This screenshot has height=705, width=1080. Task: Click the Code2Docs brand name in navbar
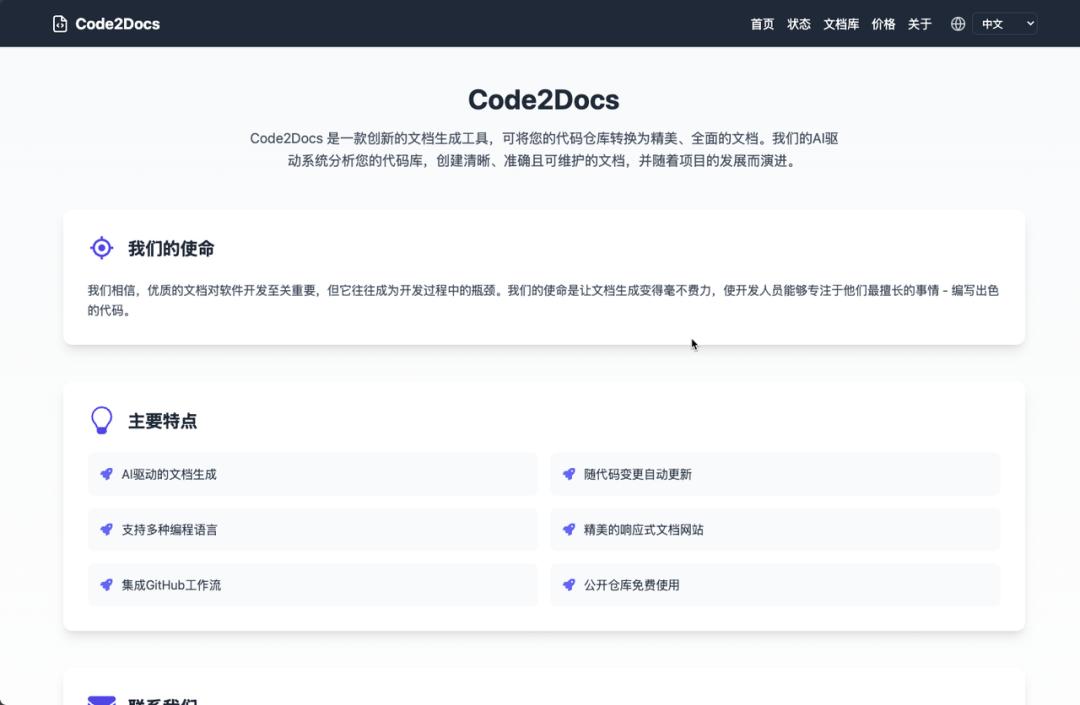pos(117,24)
